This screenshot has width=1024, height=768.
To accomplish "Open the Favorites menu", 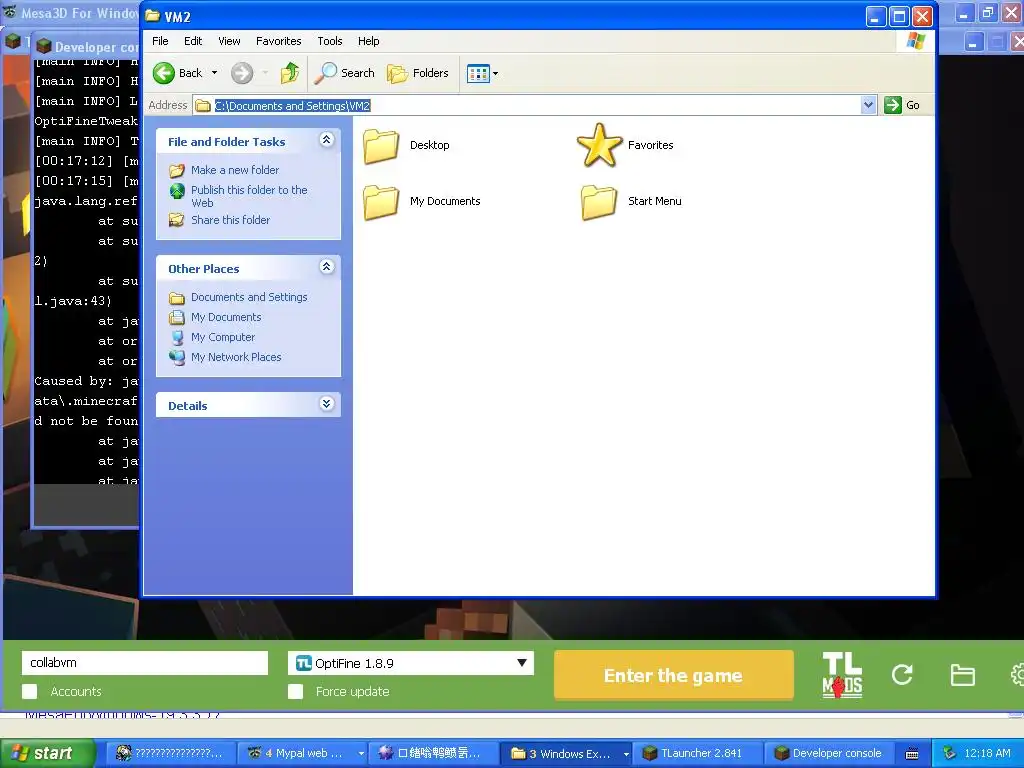I will point(278,41).
